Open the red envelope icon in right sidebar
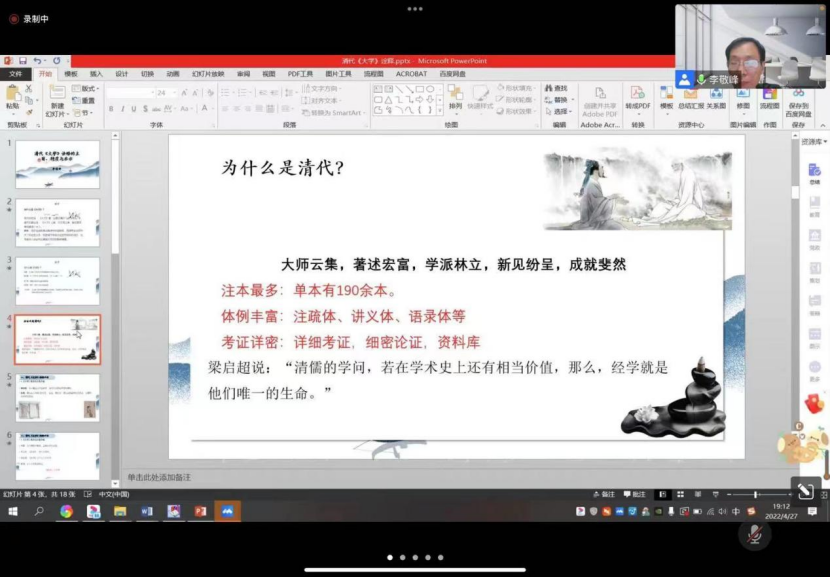This screenshot has height=577, width=830. [814, 403]
